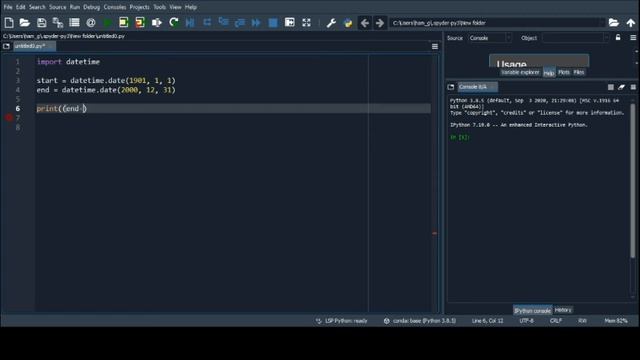Click the debugger step current line icon
Image resolution: width=640 pixels, height=360 pixels.
(x=207, y=23)
